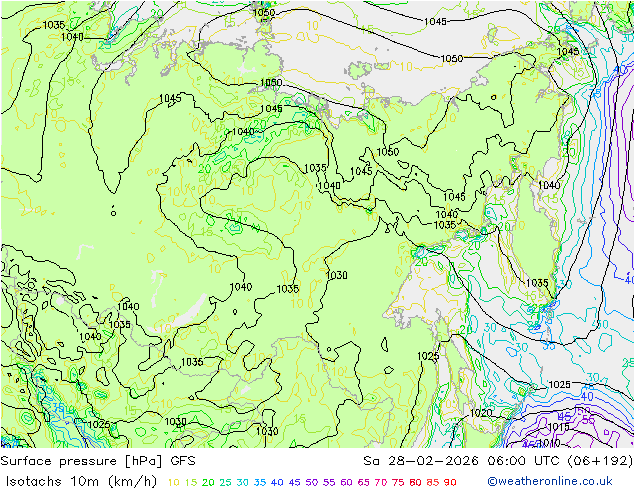Click legend value 85 in the isotach scale

tap(433, 482)
